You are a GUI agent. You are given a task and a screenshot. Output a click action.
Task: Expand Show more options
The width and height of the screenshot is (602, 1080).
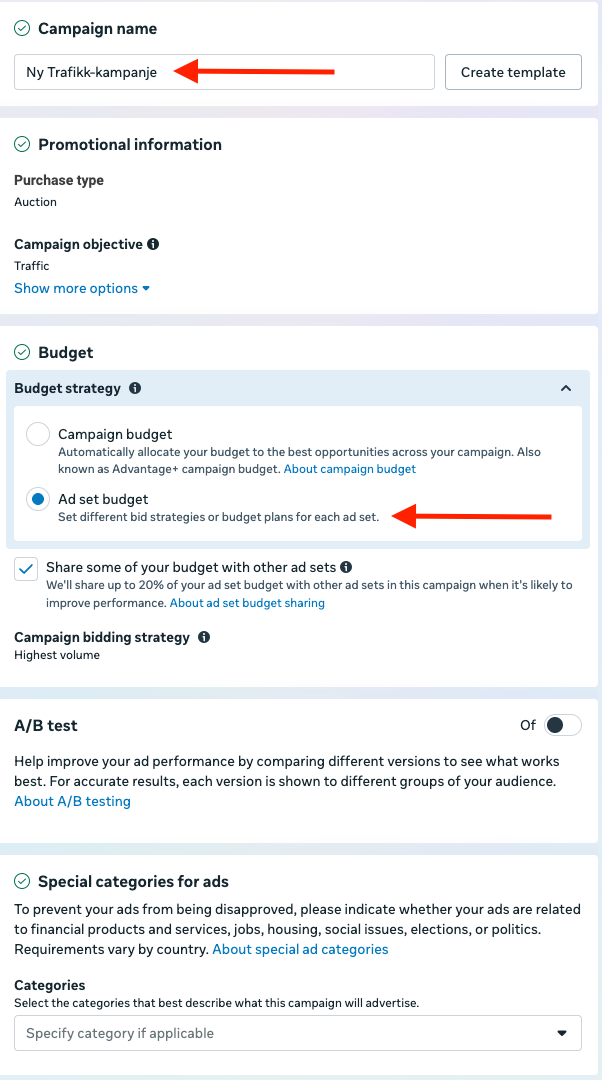[x=82, y=288]
